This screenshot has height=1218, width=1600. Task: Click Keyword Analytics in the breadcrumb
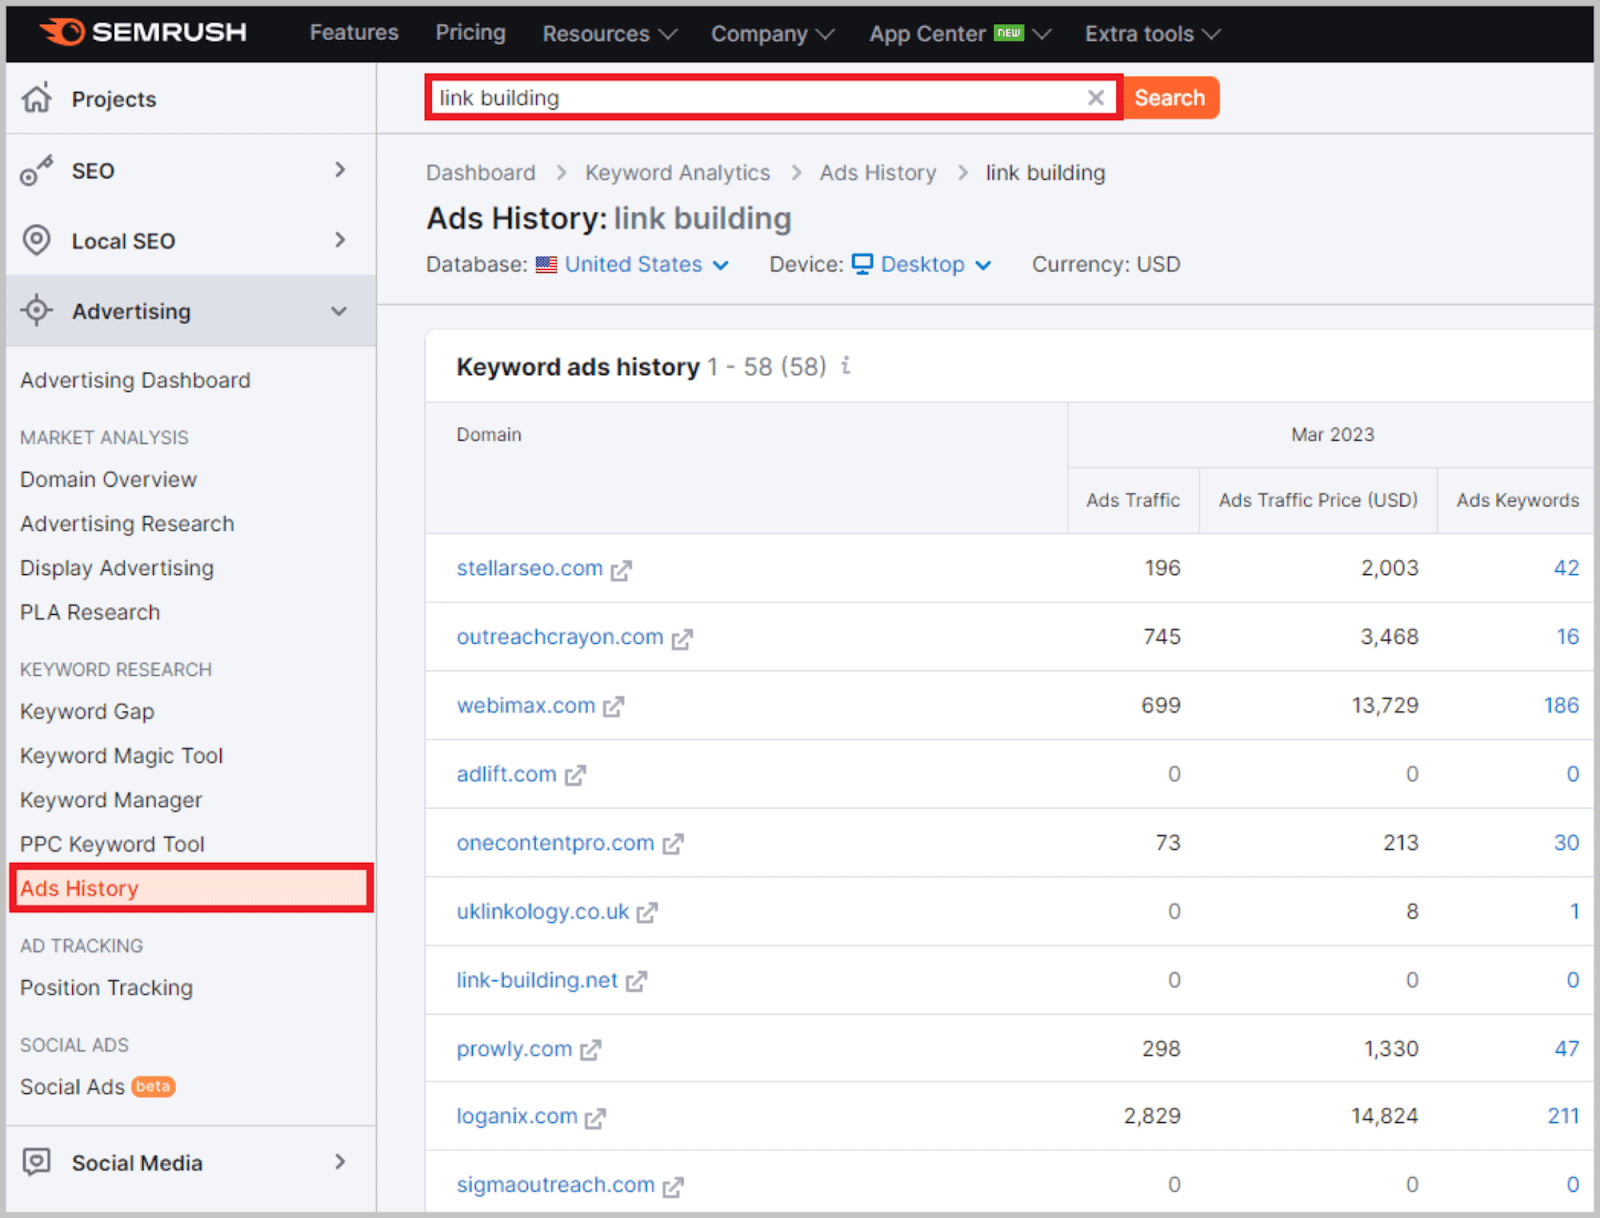click(x=677, y=172)
